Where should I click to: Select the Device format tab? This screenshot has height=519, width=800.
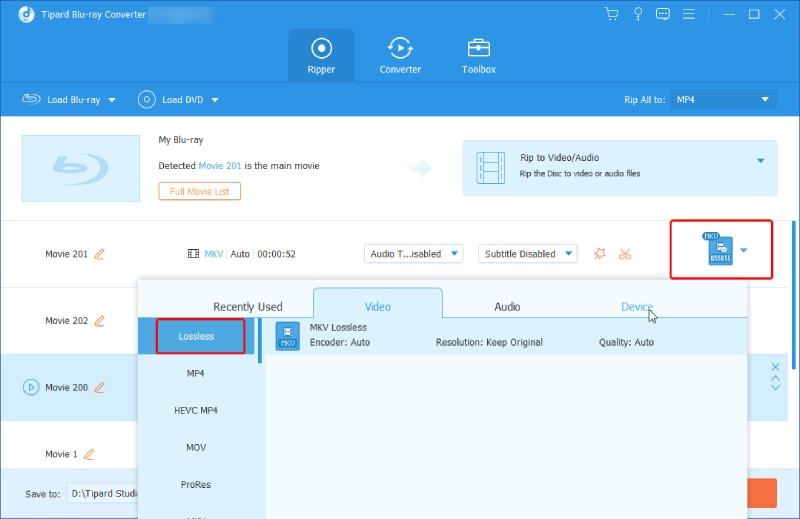pyautogui.click(x=637, y=307)
